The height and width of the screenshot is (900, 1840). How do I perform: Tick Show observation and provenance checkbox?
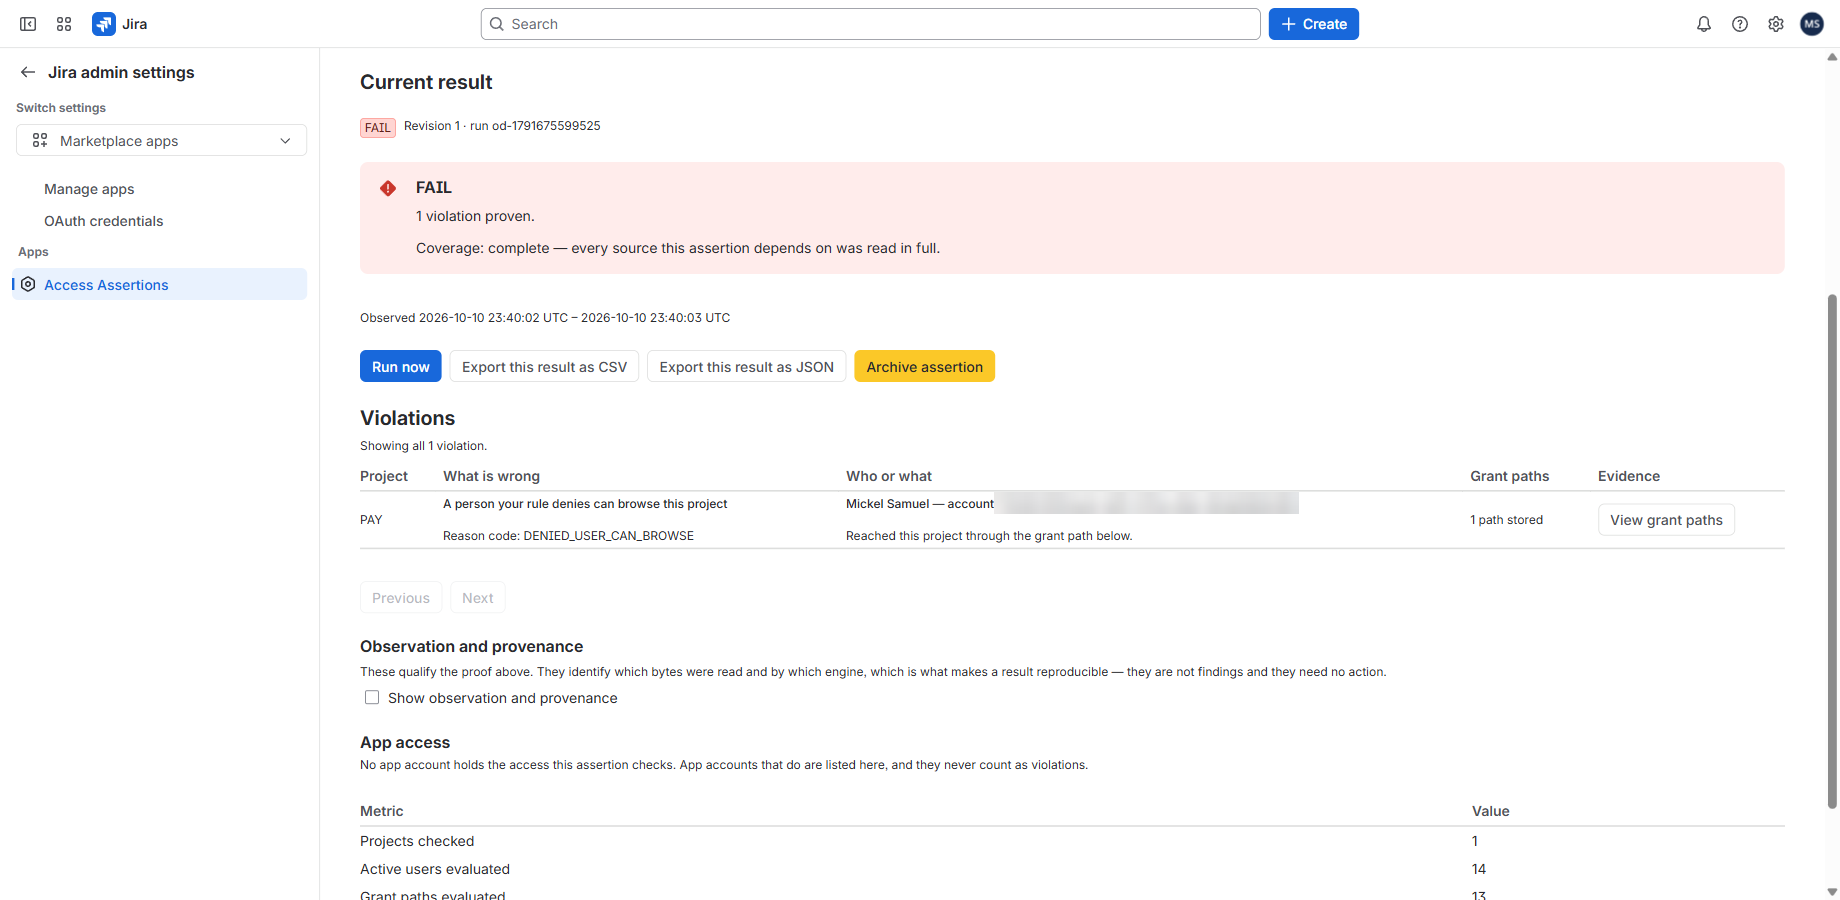pyautogui.click(x=372, y=697)
